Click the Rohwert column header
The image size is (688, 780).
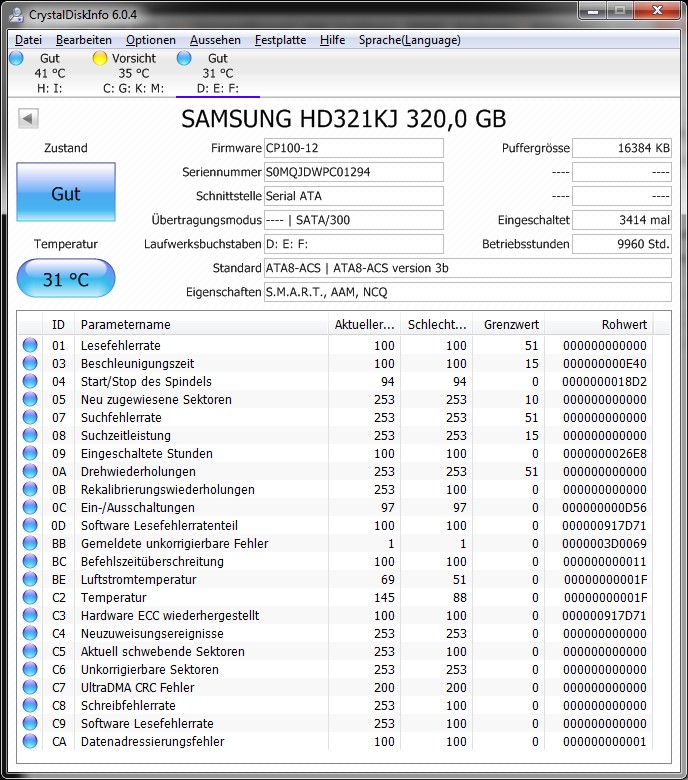pyautogui.click(x=599, y=325)
